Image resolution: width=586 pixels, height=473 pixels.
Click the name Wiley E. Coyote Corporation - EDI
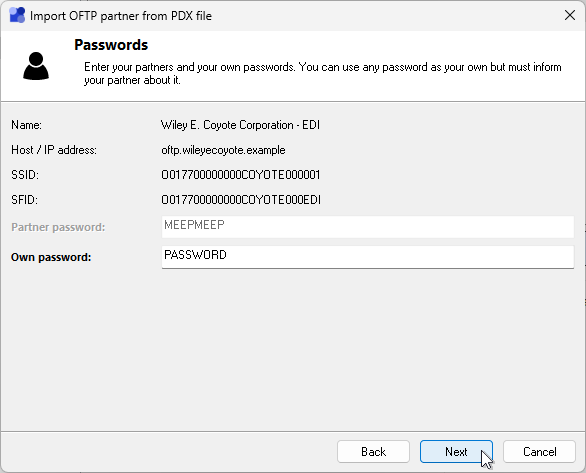click(x=240, y=125)
